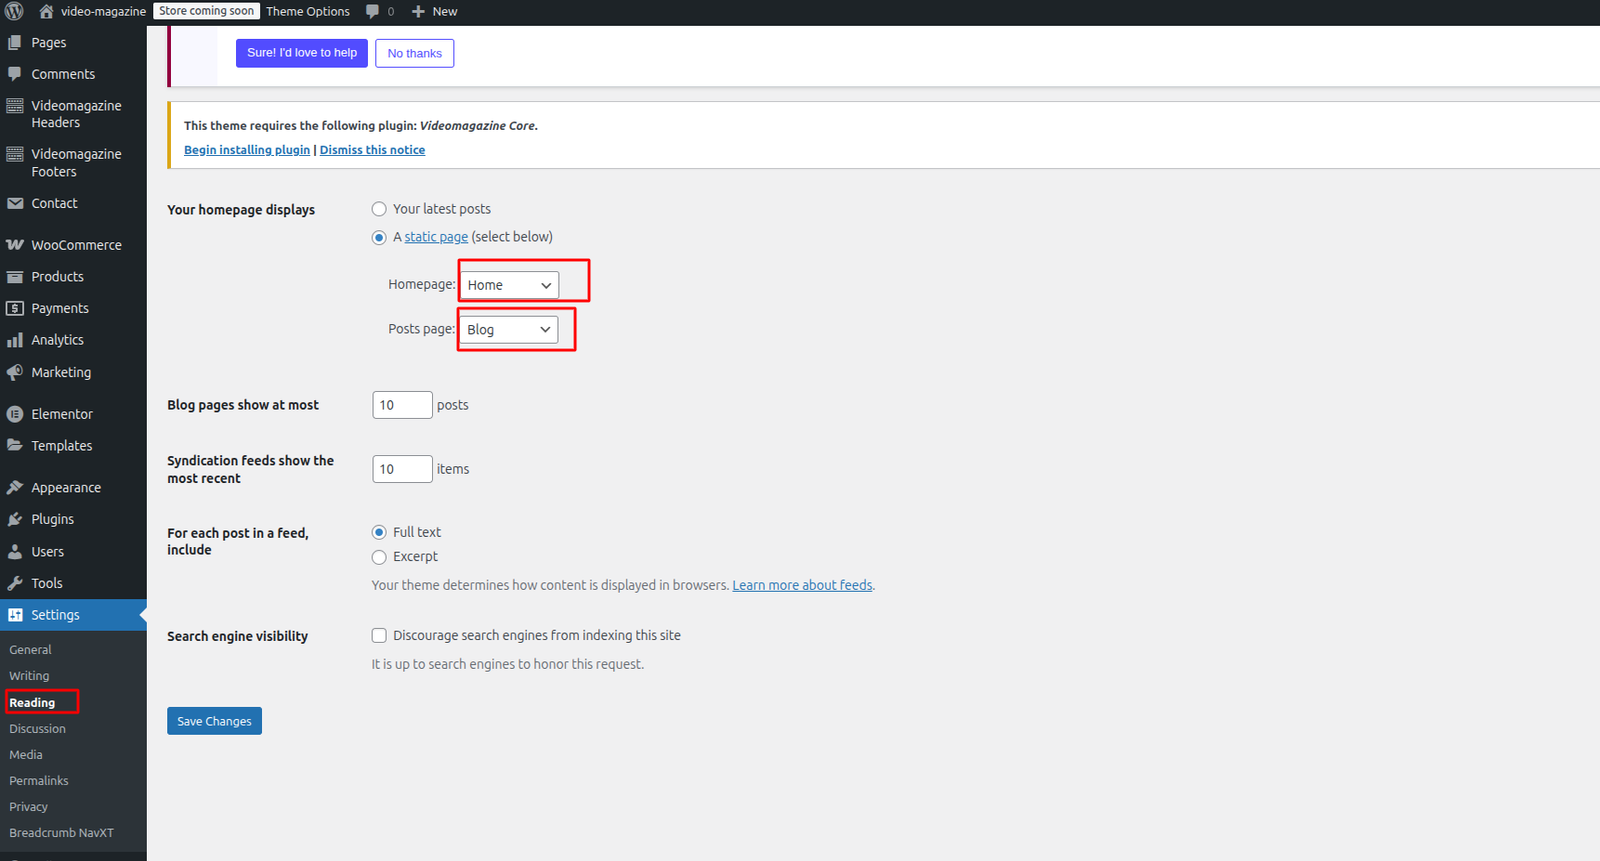Click the WooCommerce icon in sidebar
The width and height of the screenshot is (1600, 861).
click(15, 245)
